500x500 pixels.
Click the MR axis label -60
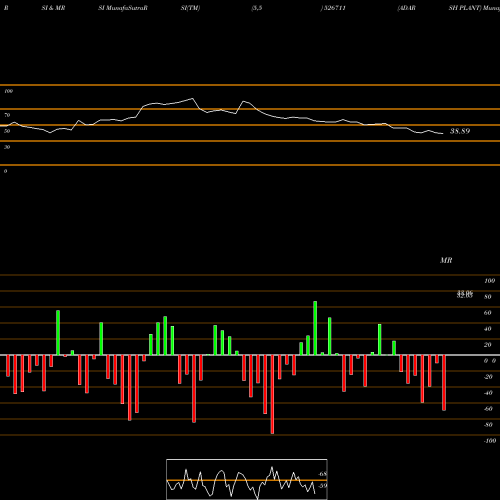click(488, 409)
